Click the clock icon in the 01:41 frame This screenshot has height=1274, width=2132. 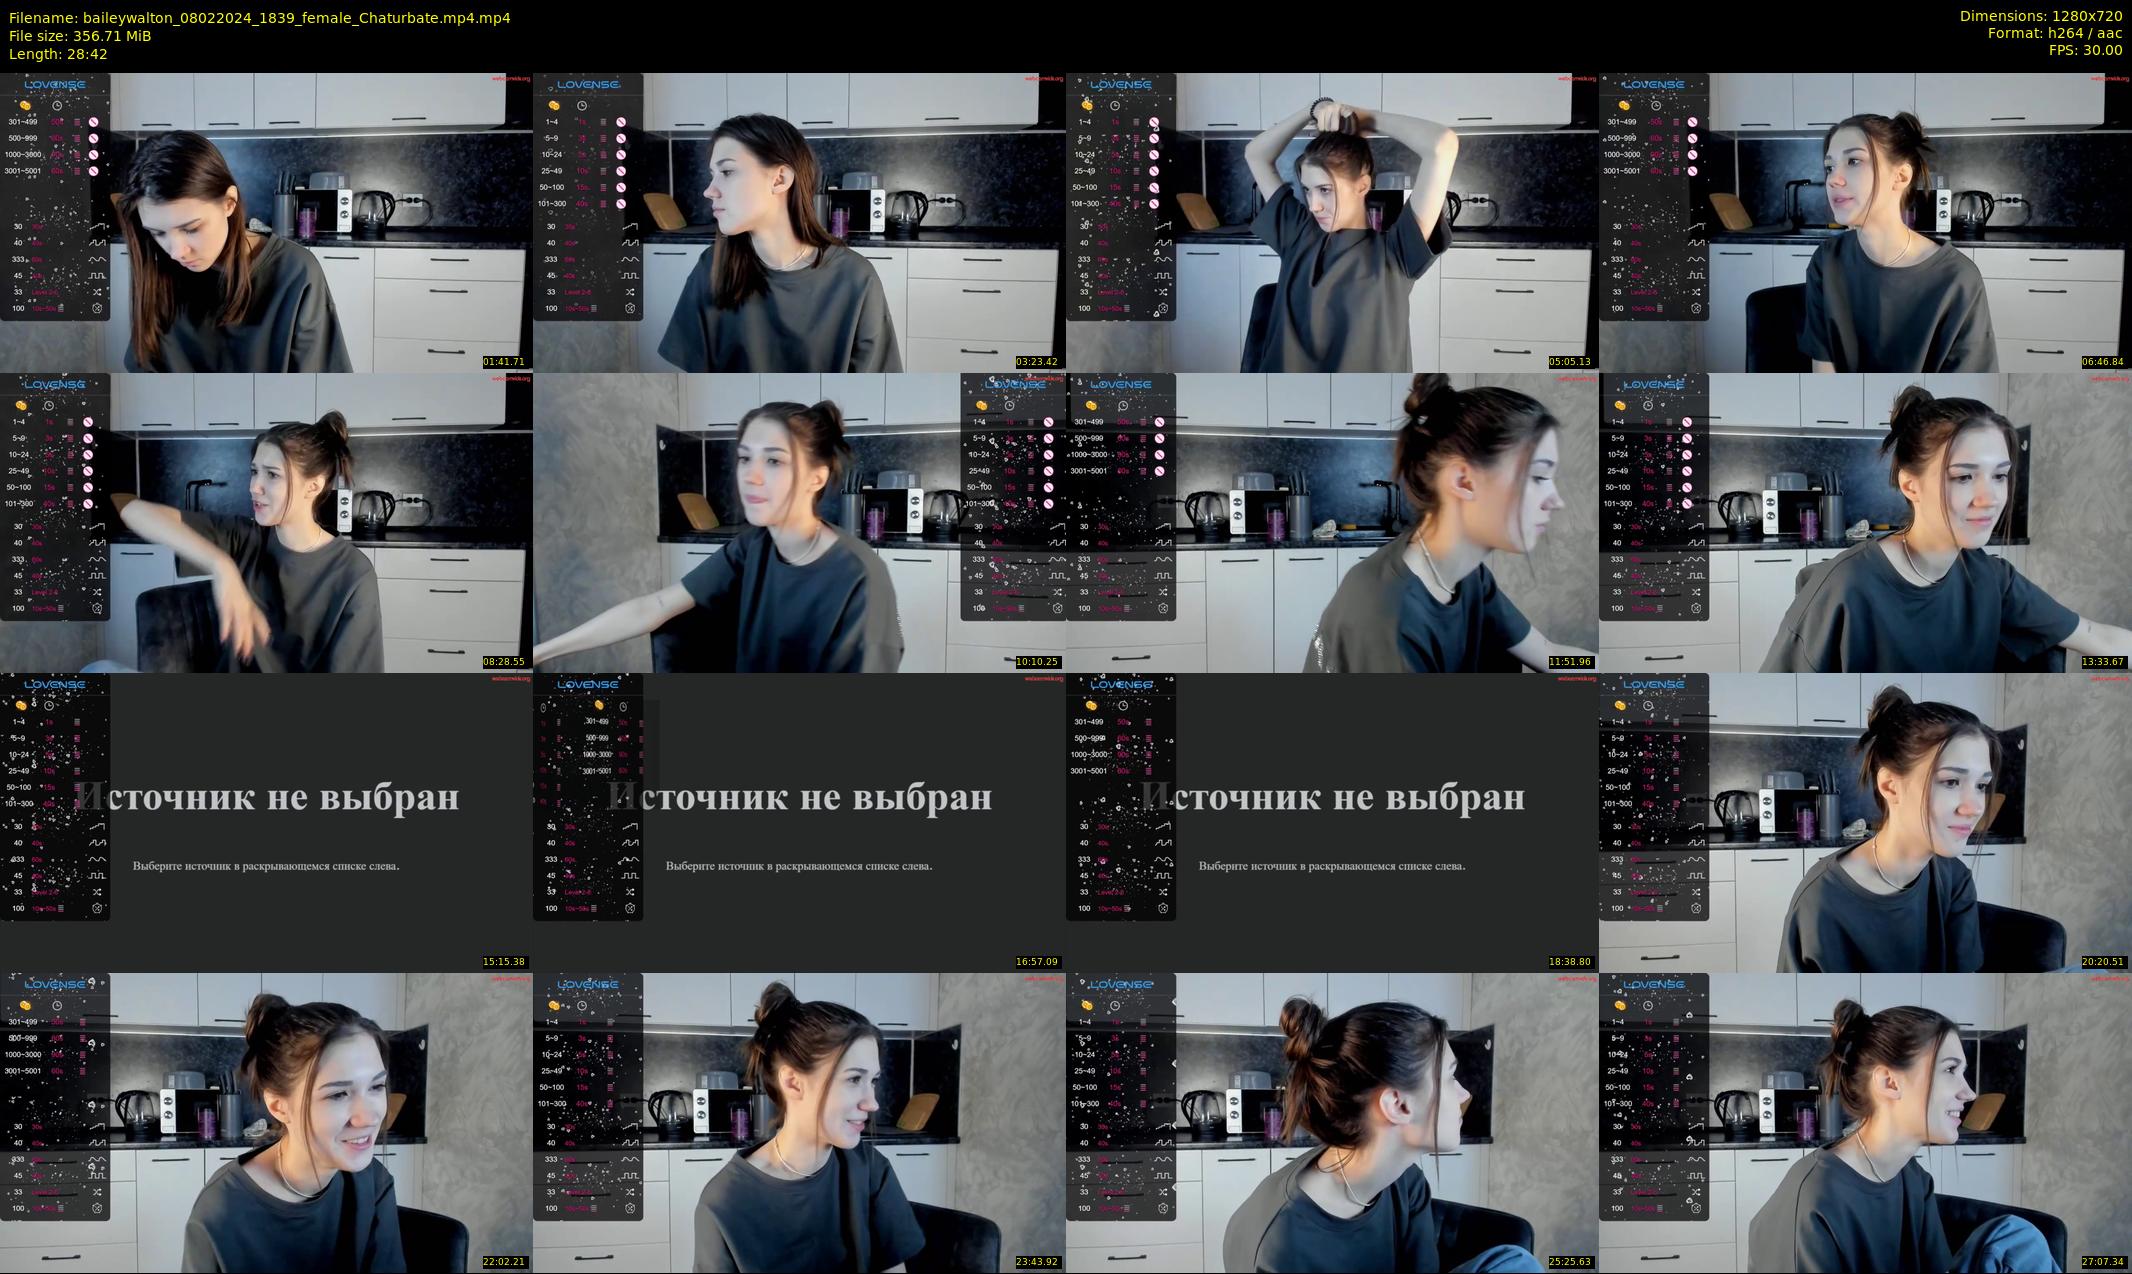[57, 105]
